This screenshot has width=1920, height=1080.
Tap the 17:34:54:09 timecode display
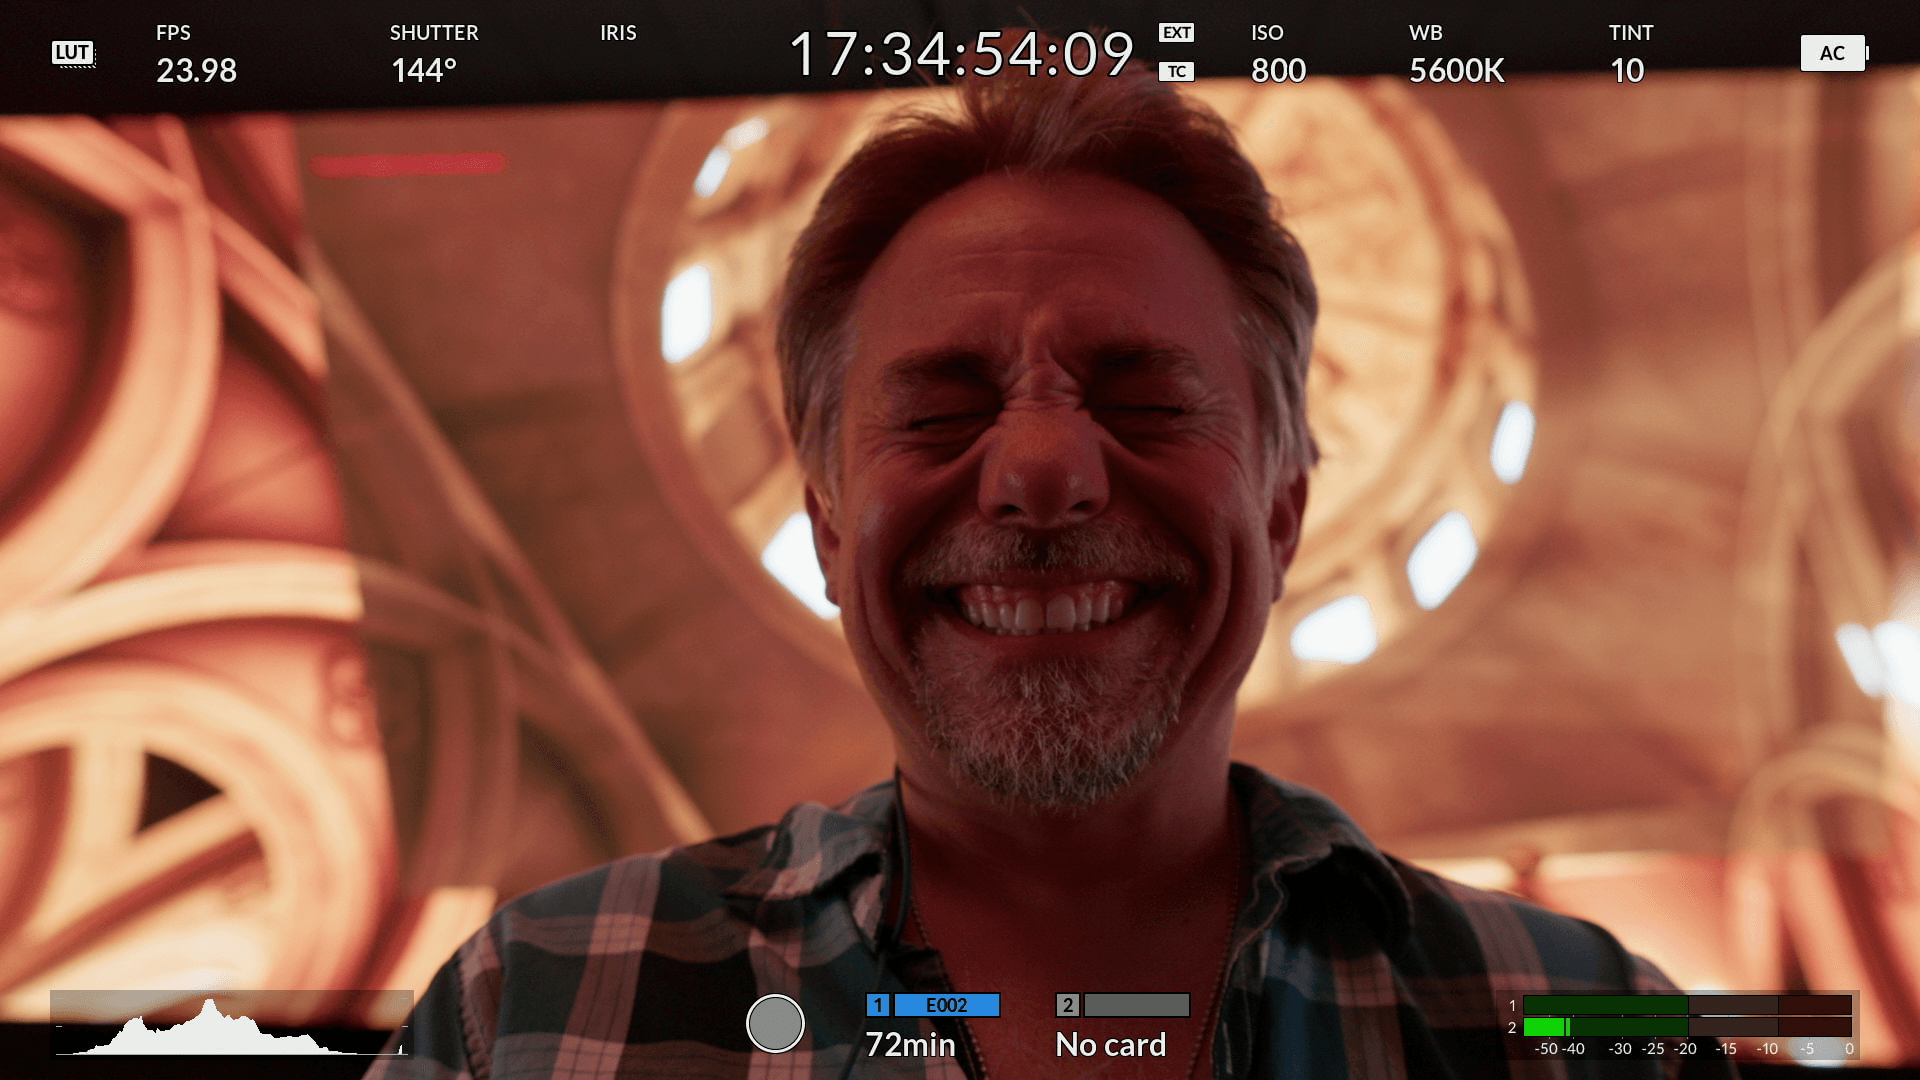pos(961,54)
